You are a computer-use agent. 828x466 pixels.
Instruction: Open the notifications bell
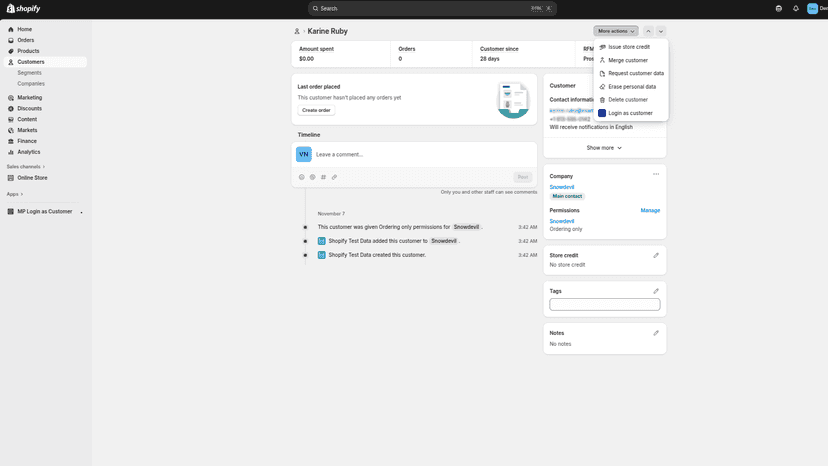(796, 8)
